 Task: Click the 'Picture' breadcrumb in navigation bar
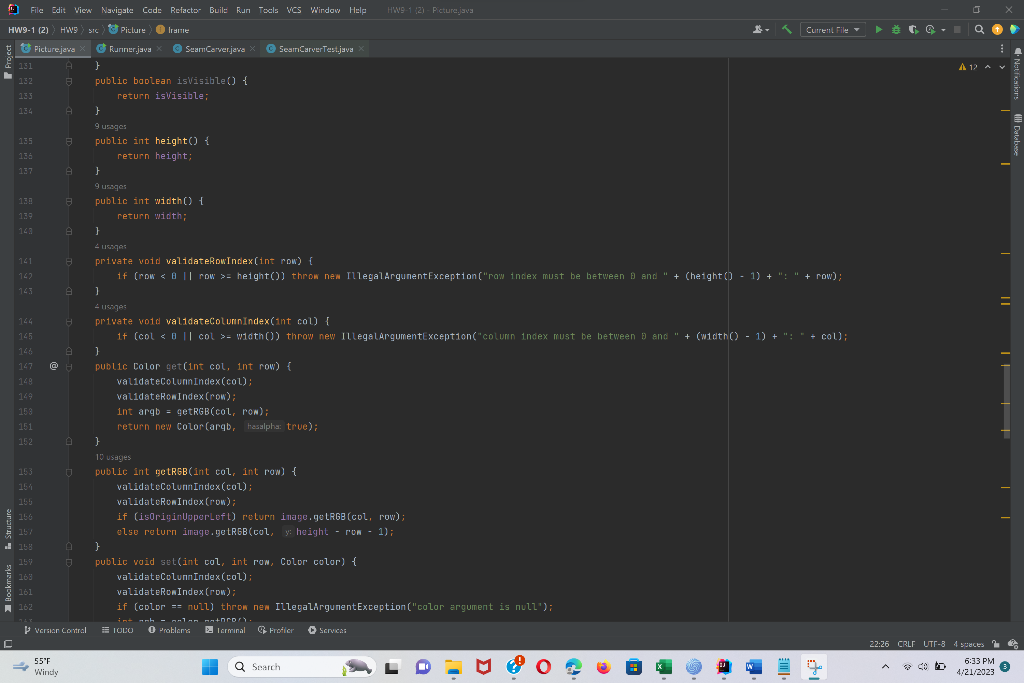click(127, 29)
